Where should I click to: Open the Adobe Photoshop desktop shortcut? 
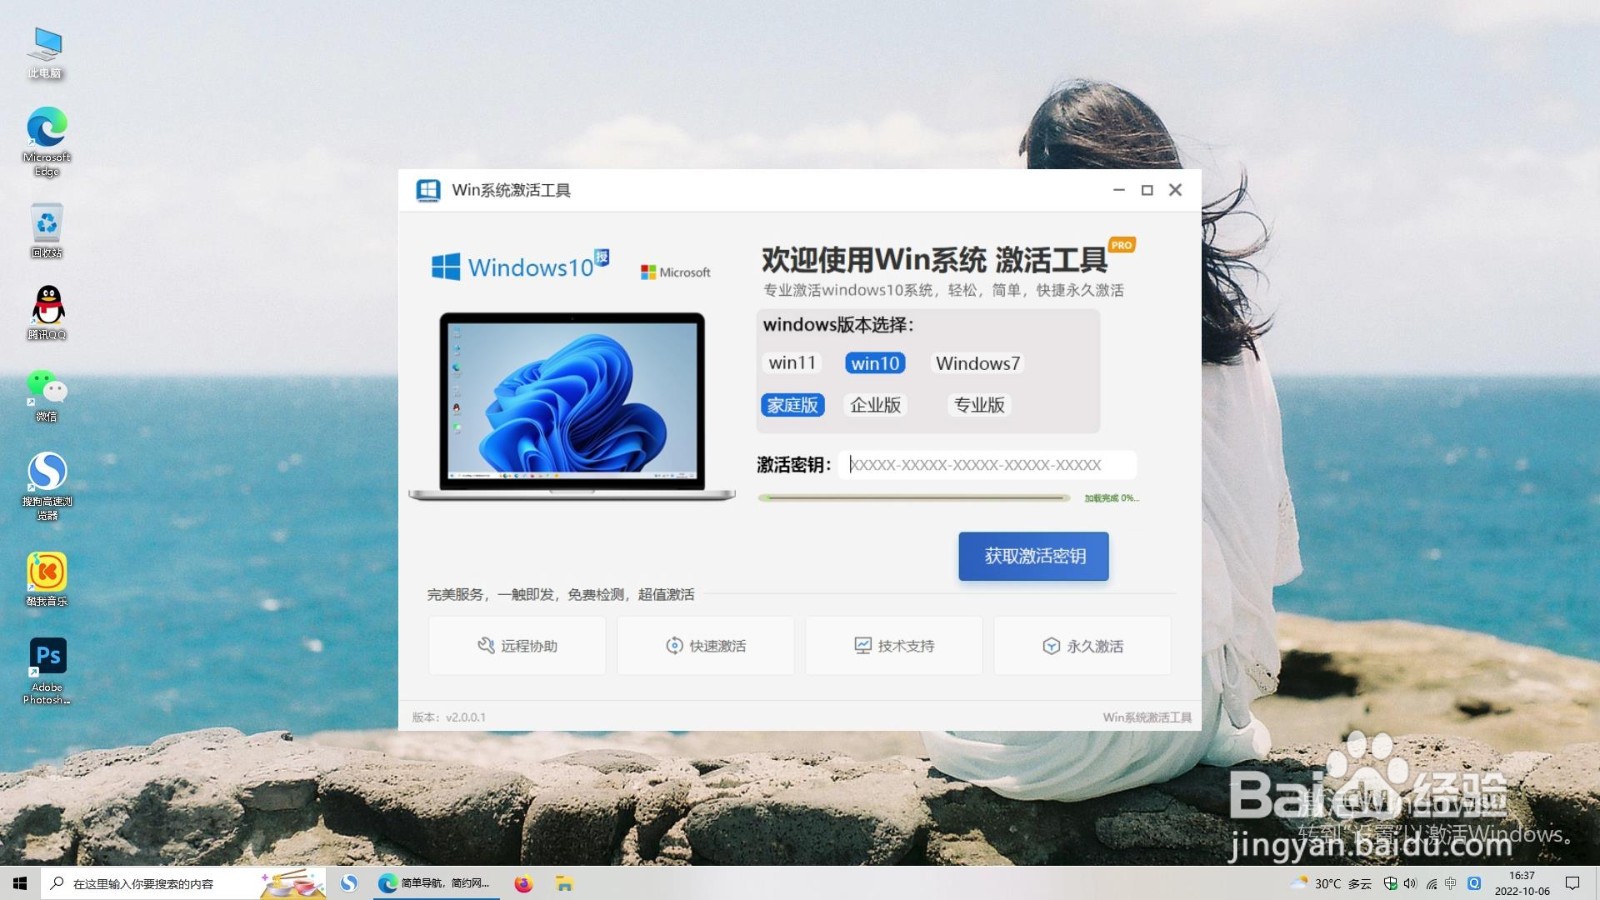point(47,670)
